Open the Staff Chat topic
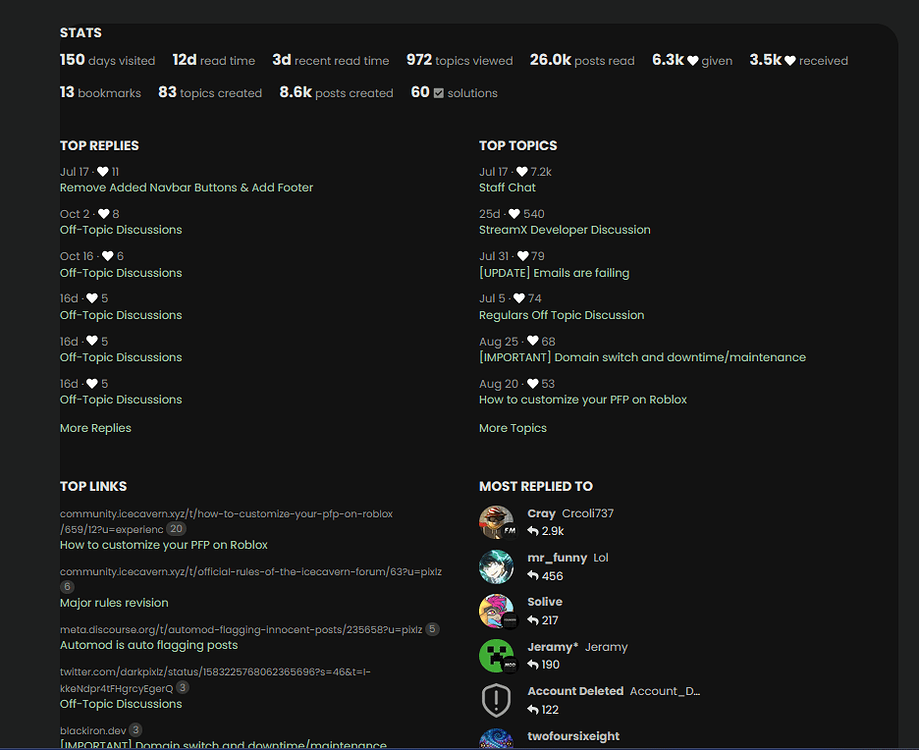Screen dimensions: 919x750 507,188
